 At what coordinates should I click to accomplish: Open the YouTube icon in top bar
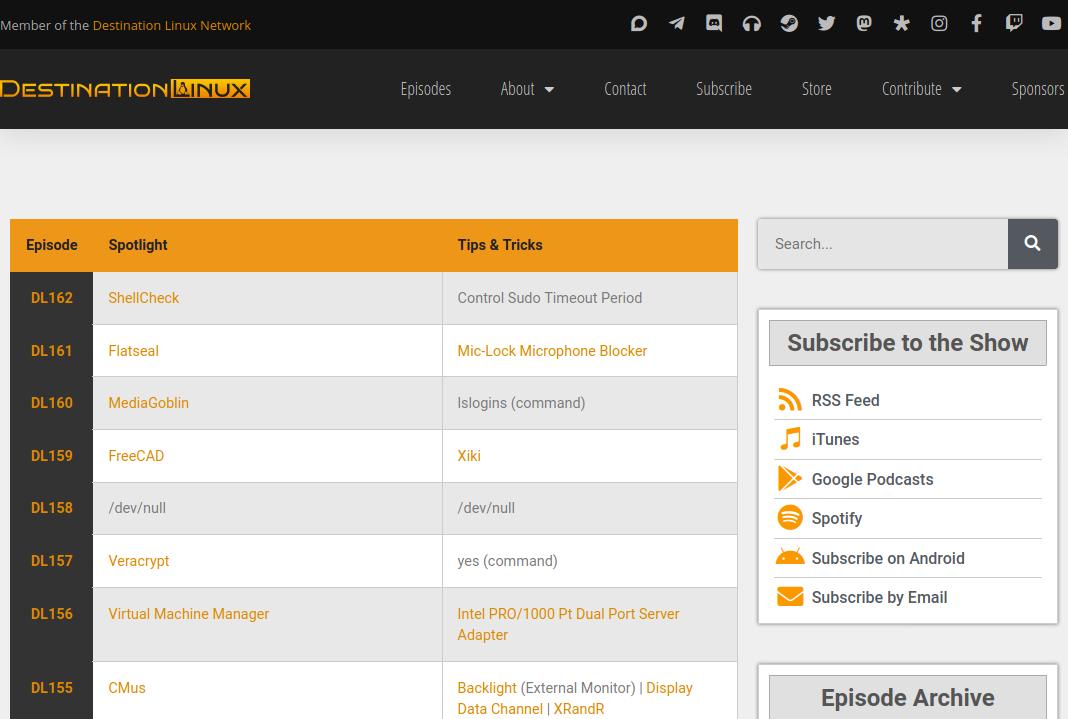tap(1051, 24)
